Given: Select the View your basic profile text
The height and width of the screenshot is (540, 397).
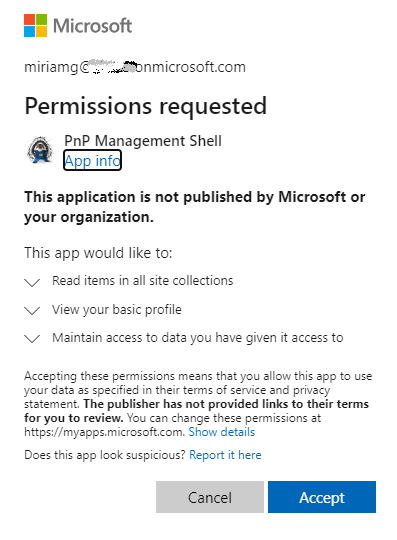Looking at the screenshot, I should pos(117,310).
